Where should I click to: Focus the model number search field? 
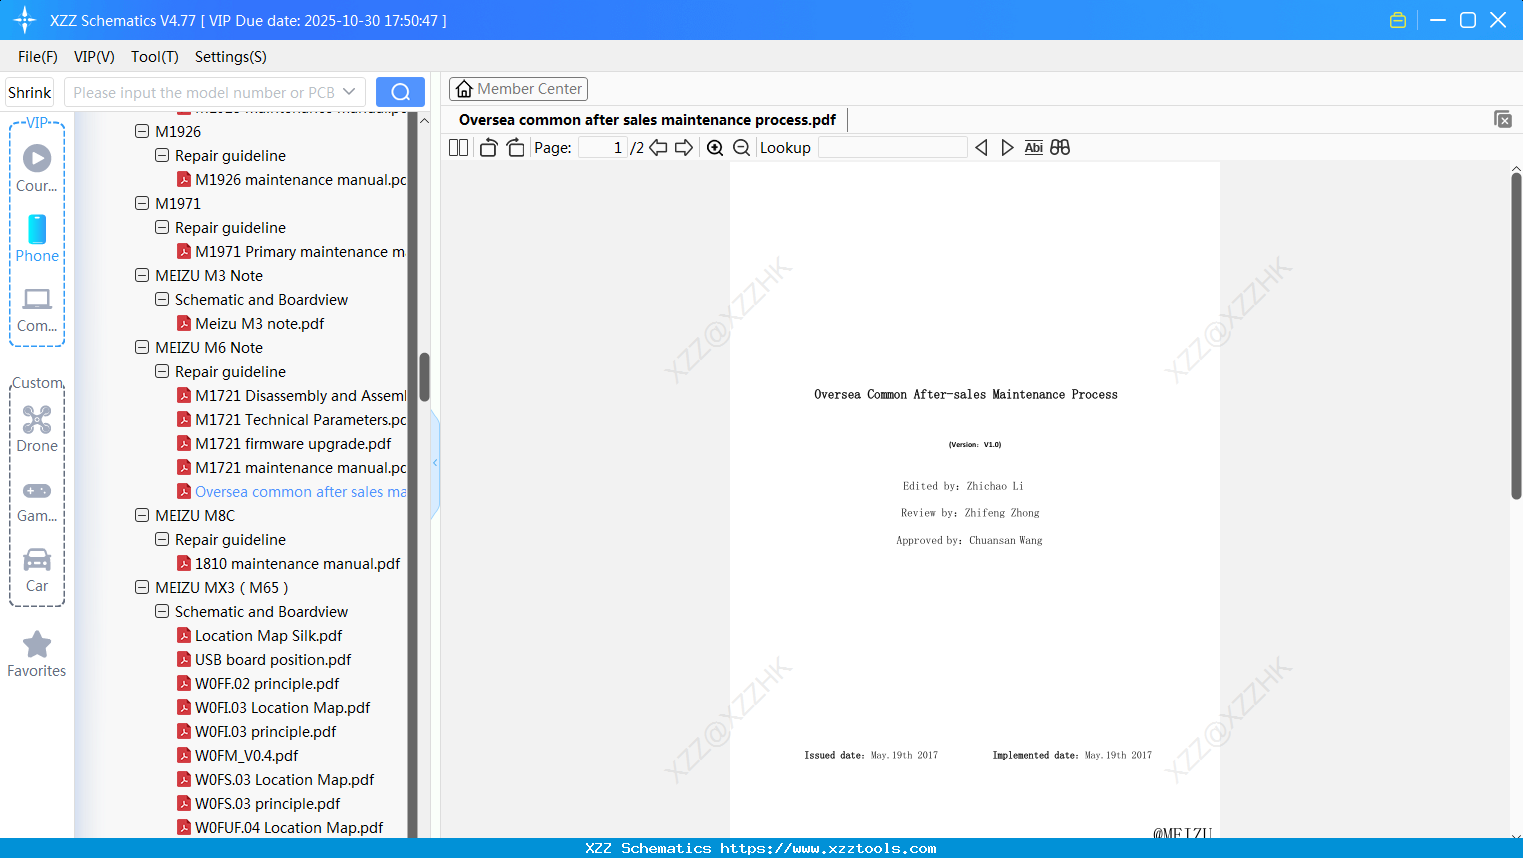[x=204, y=92]
